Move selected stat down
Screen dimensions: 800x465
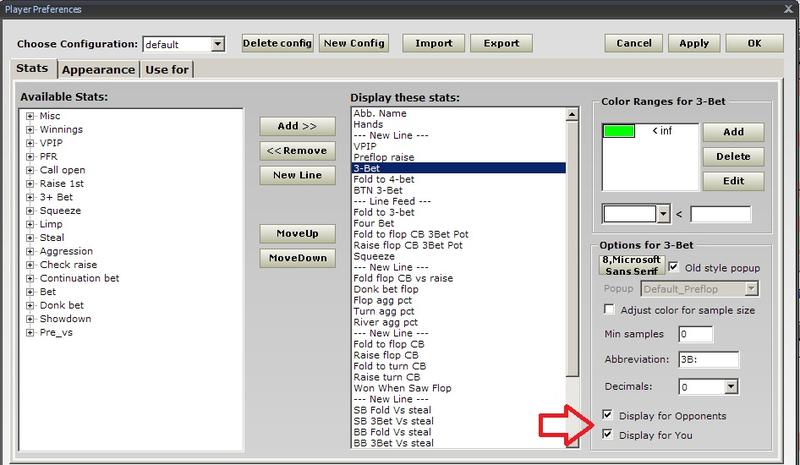tap(297, 258)
